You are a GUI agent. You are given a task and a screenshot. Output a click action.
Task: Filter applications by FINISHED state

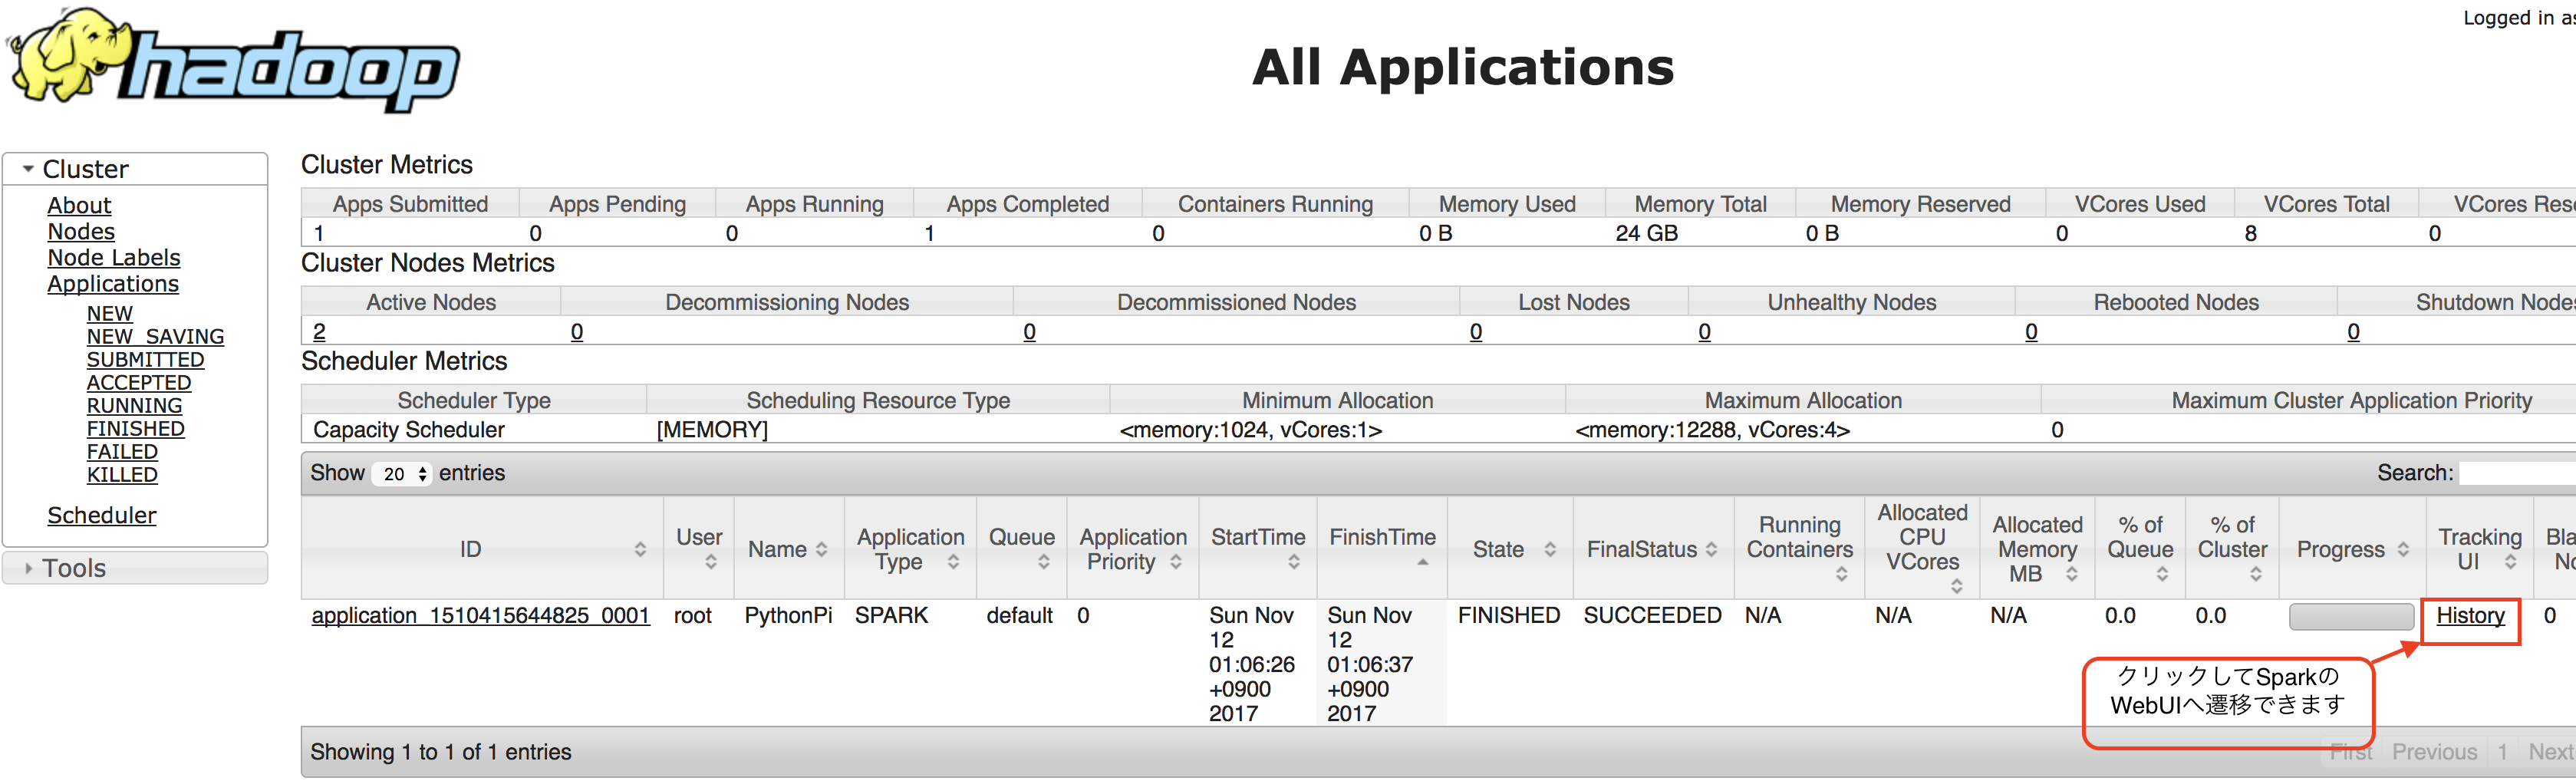(135, 428)
